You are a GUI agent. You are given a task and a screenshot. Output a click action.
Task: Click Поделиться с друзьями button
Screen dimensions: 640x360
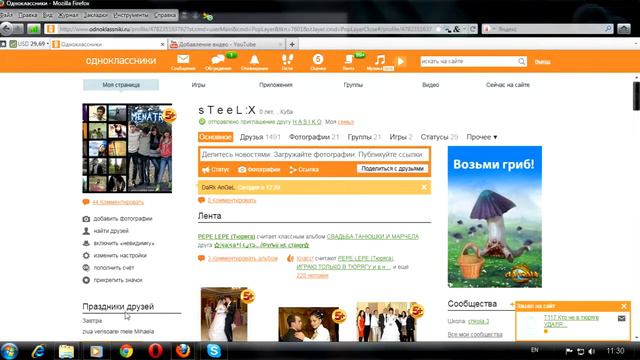point(392,169)
